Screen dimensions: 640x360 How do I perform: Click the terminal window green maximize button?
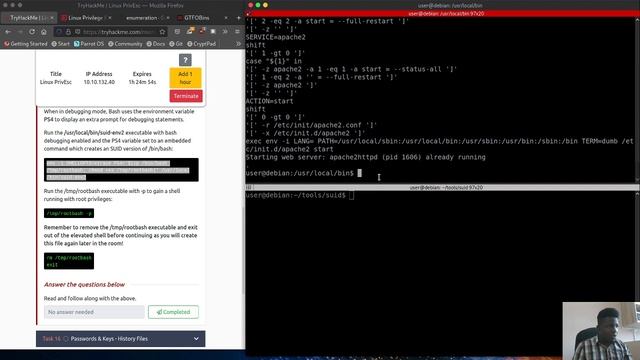(x=258, y=5)
